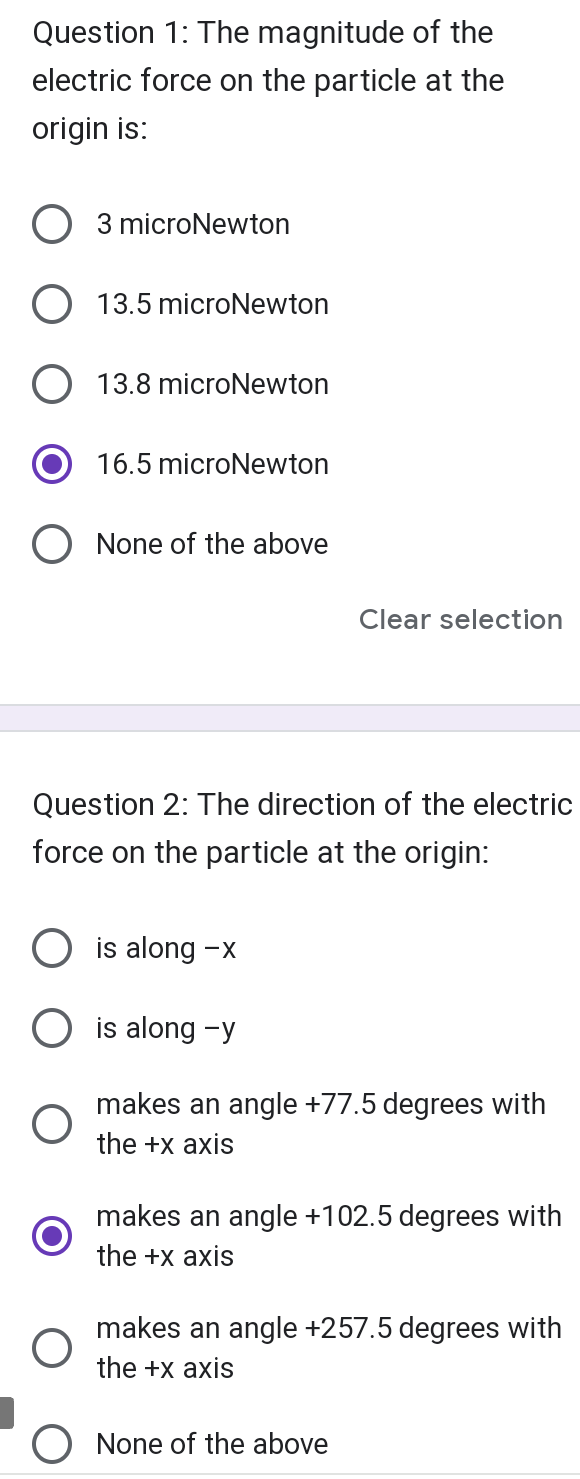Viewport: 580px width, 1479px height.
Task: Click the "16.5 microNewton" answer label text
Action: coord(212,464)
